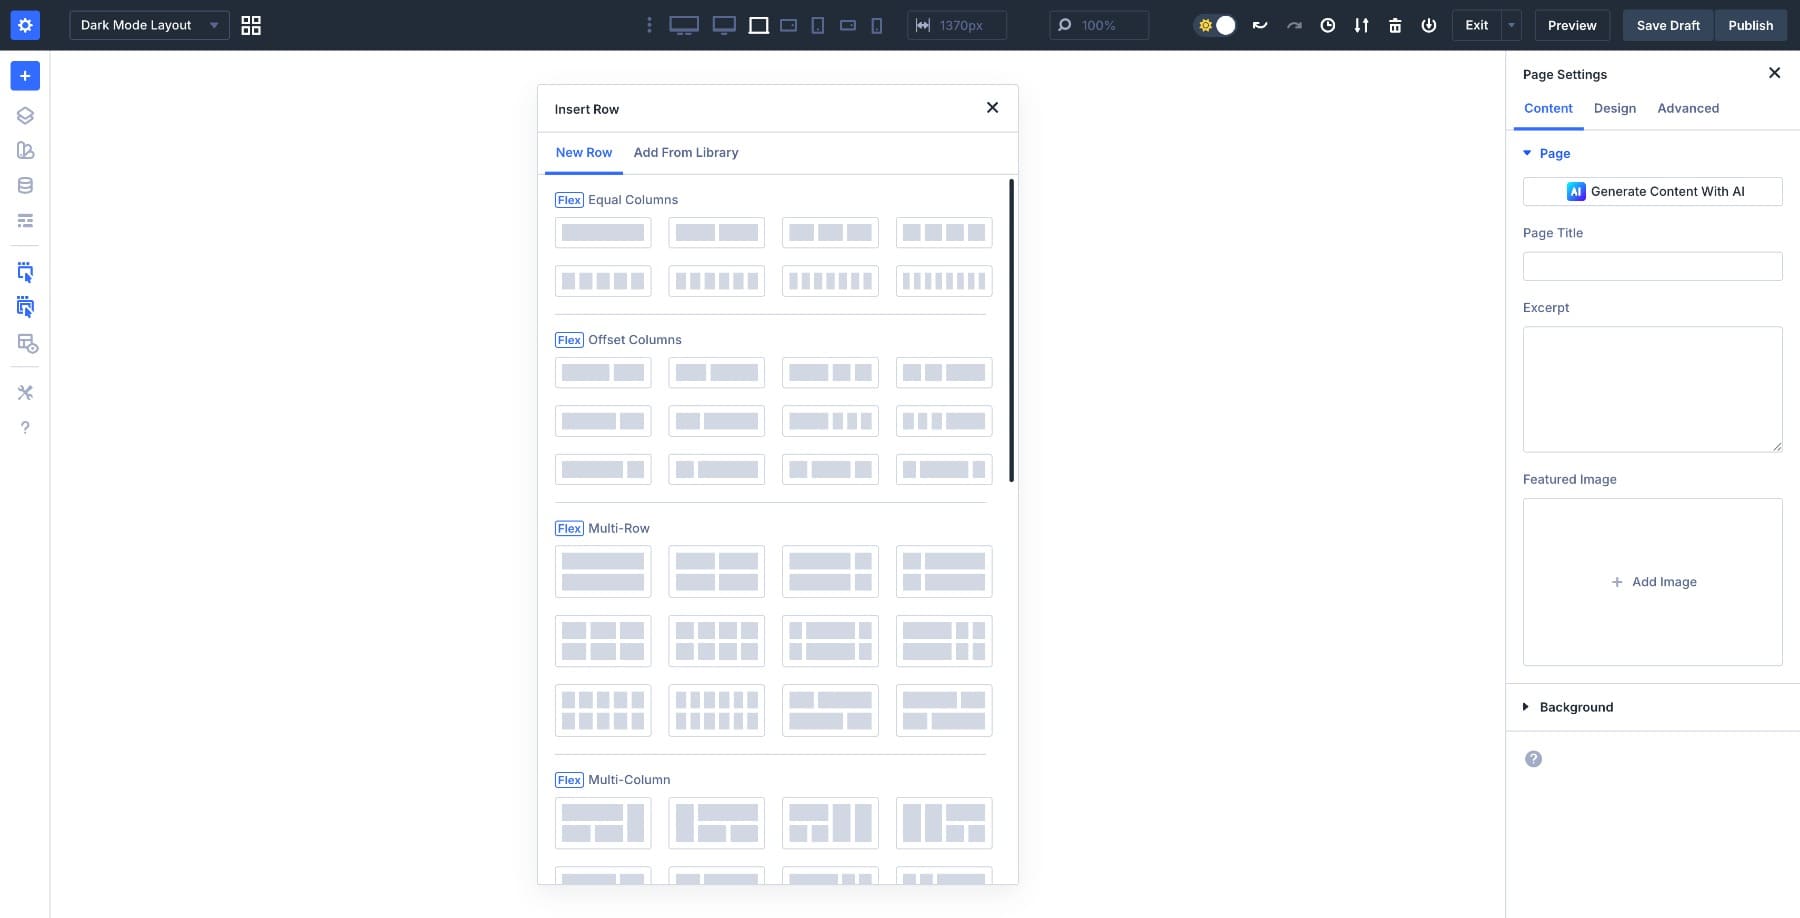Open the Dark Mode Layout dropdown
Viewport: 1800px width, 918px height.
pos(149,26)
